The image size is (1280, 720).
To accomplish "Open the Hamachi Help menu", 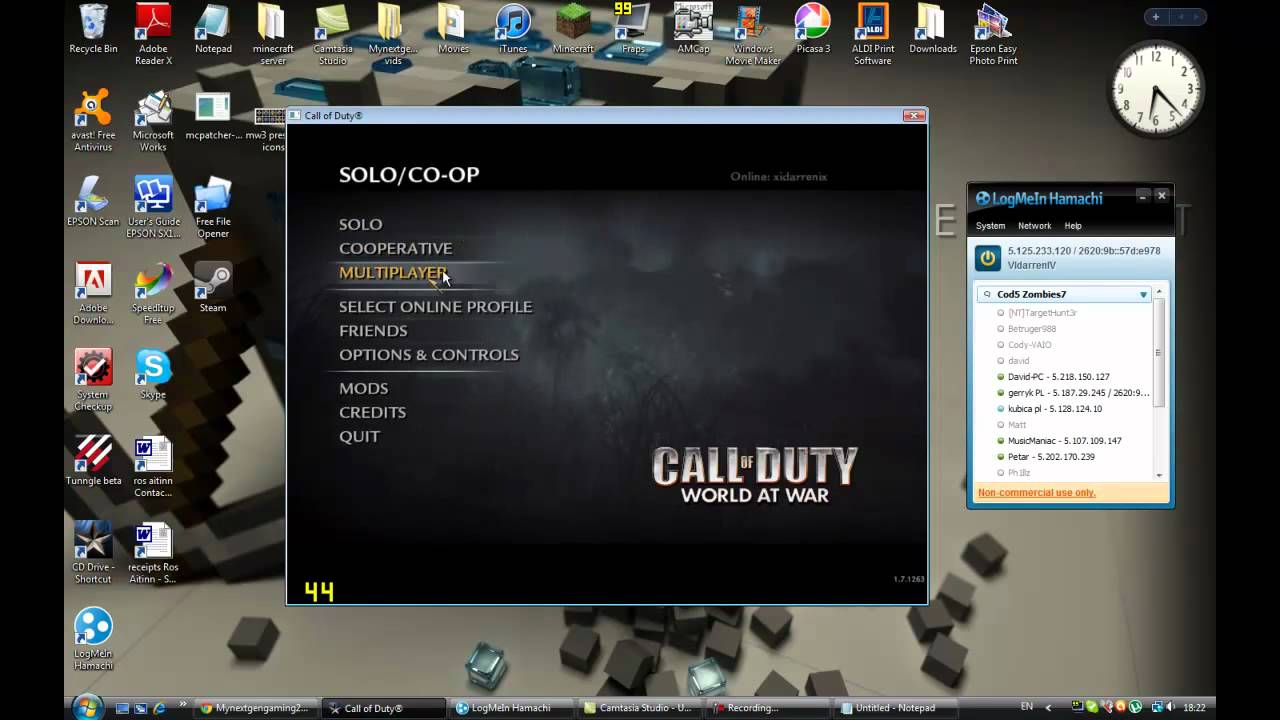I will 1073,226.
